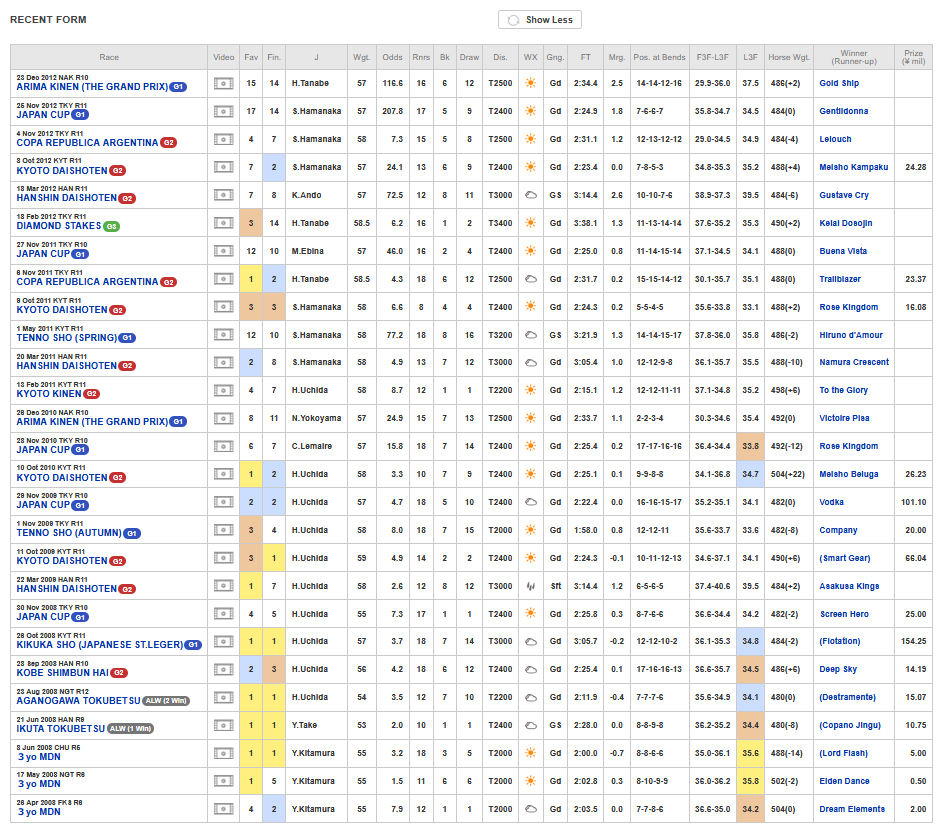Play video for 18 Mar 2012 Hanshin Daishoten

coord(223,195)
